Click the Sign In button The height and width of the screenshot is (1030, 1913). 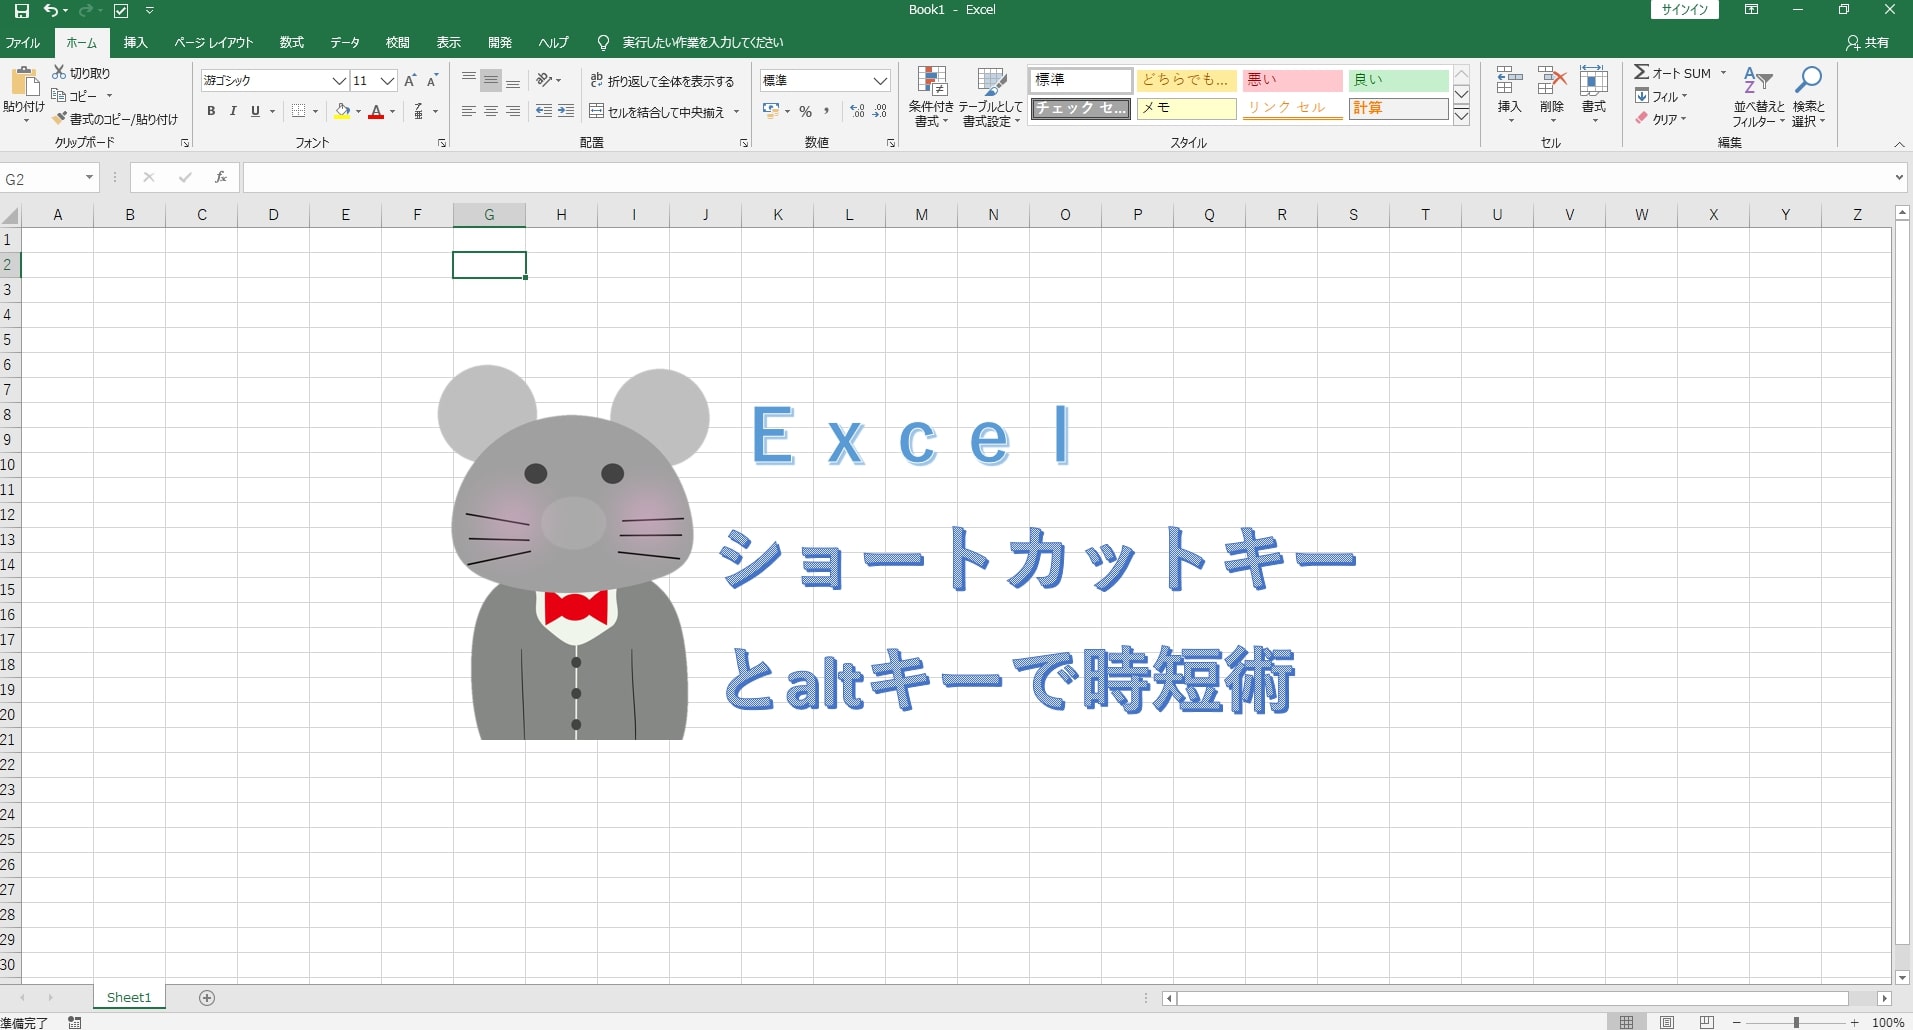(1685, 10)
